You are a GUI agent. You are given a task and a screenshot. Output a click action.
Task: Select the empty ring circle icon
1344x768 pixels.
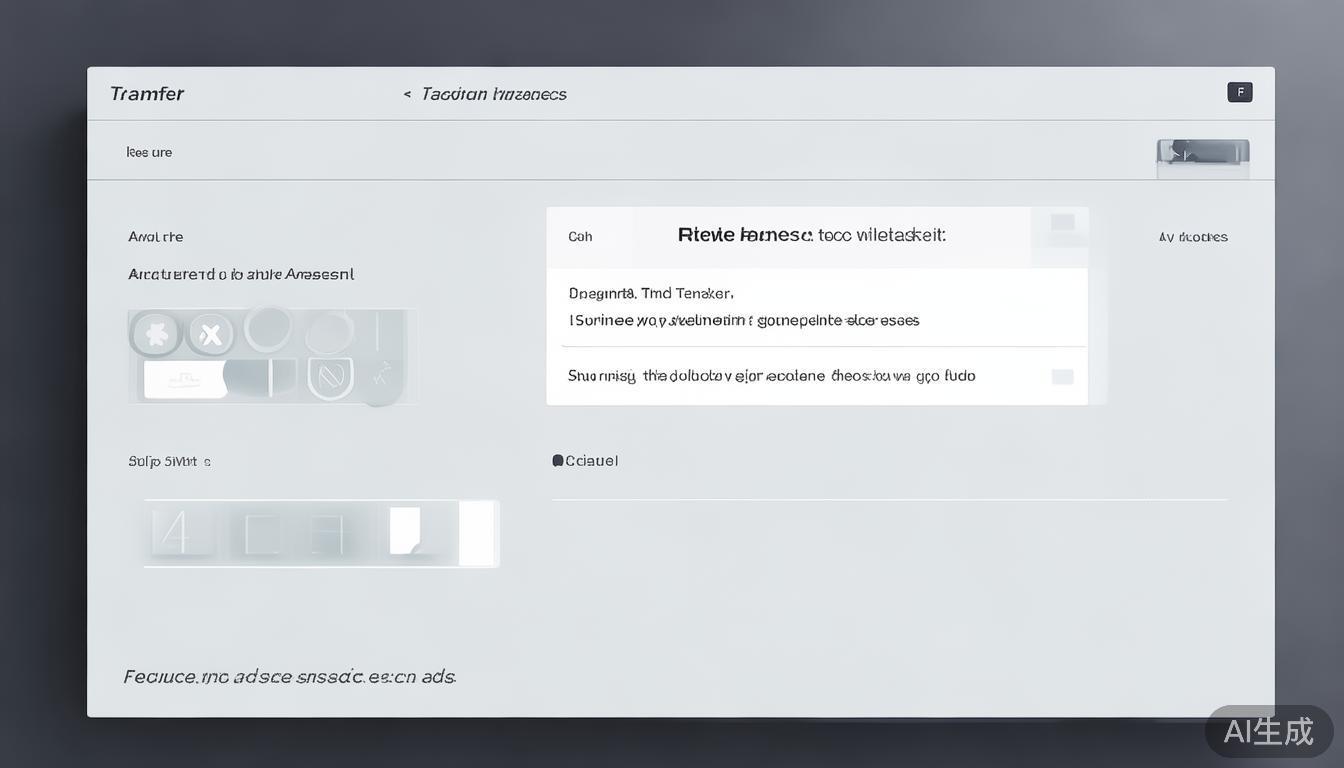(268, 329)
